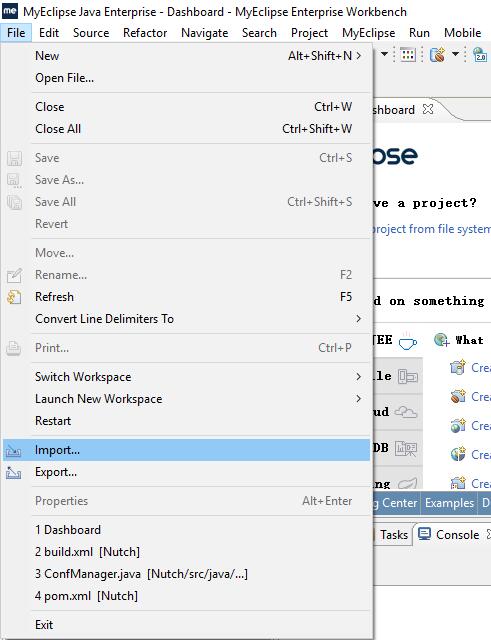Screen dimensions: 491x640
Task: Click the package toolbar icon with sparkle
Action: [x=437, y=55]
